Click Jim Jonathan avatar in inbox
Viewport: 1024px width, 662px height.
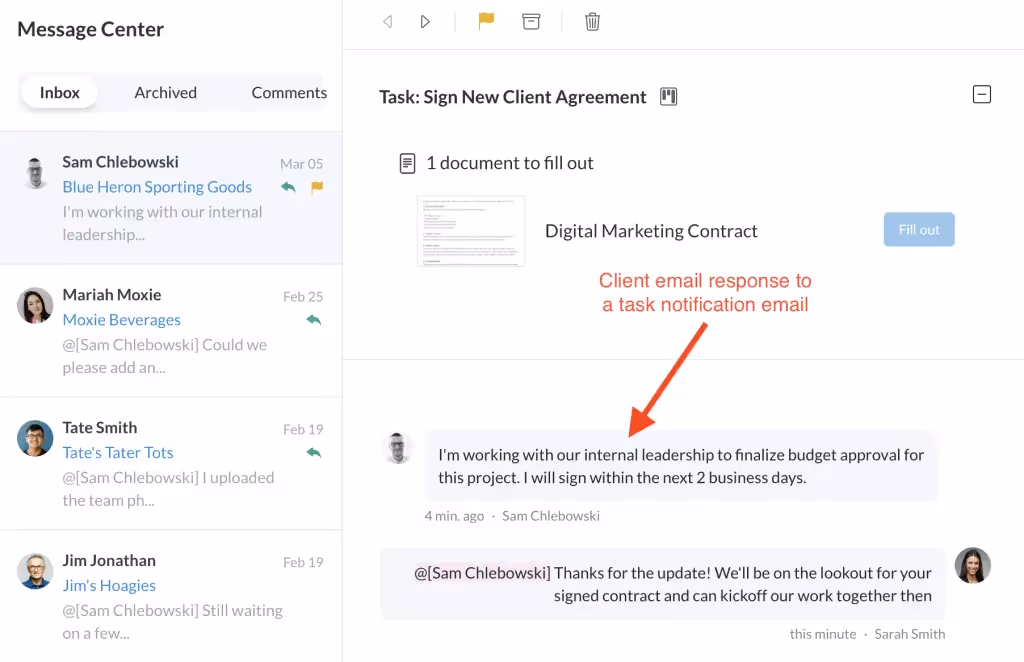(x=35, y=571)
